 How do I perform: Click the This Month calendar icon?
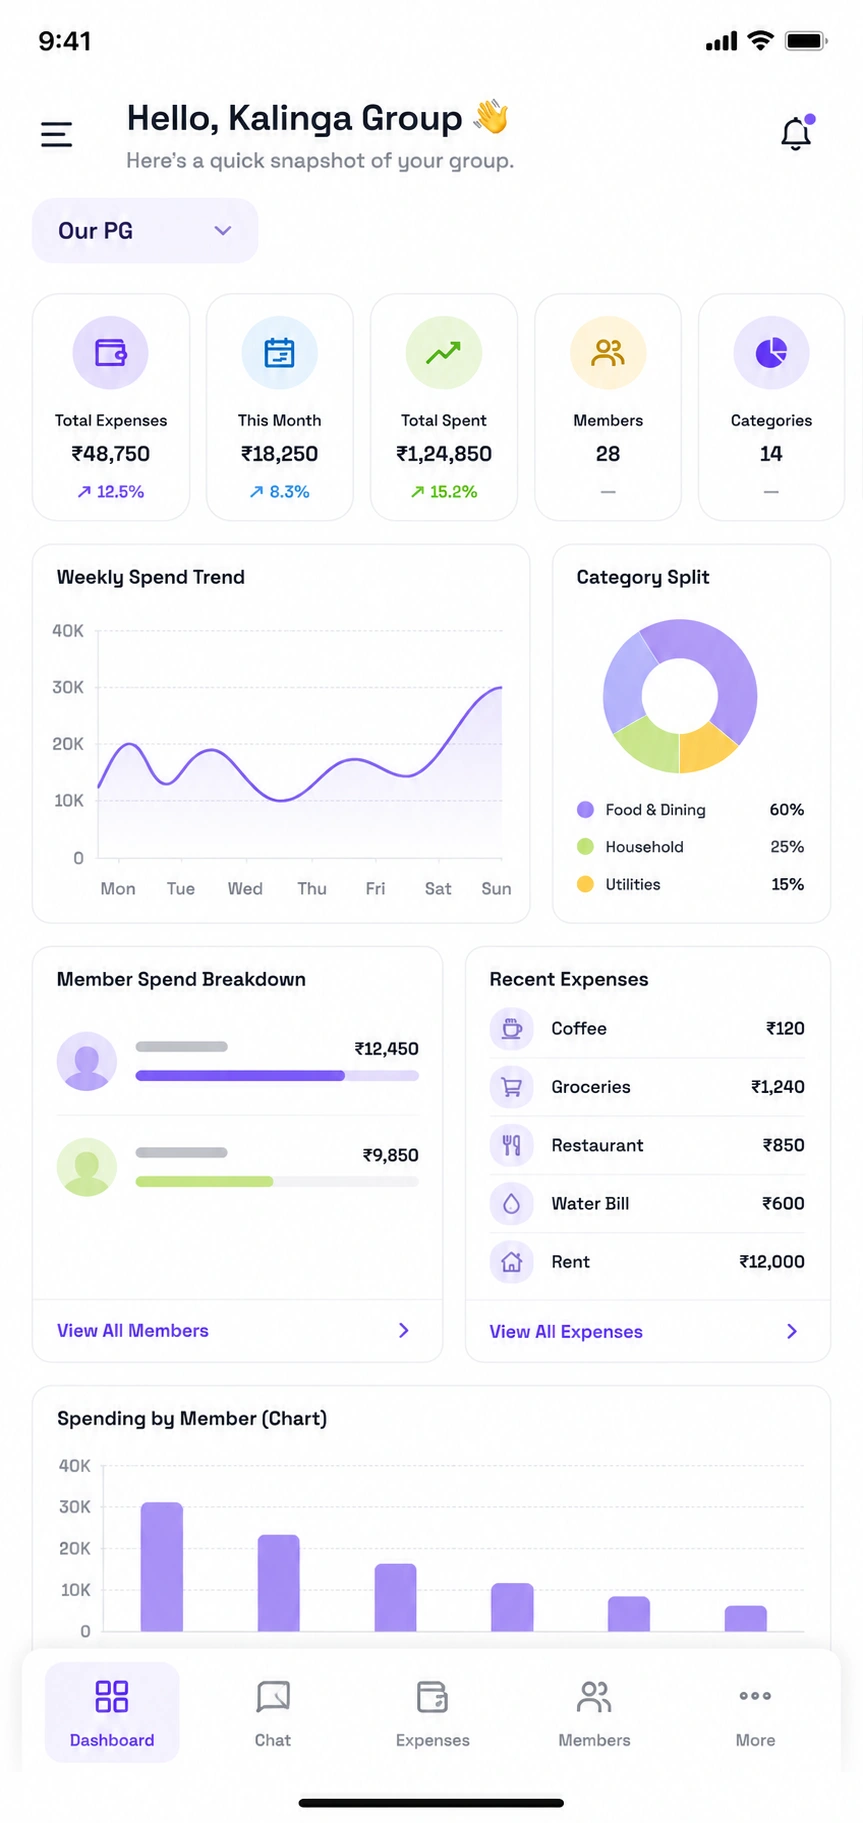(279, 353)
